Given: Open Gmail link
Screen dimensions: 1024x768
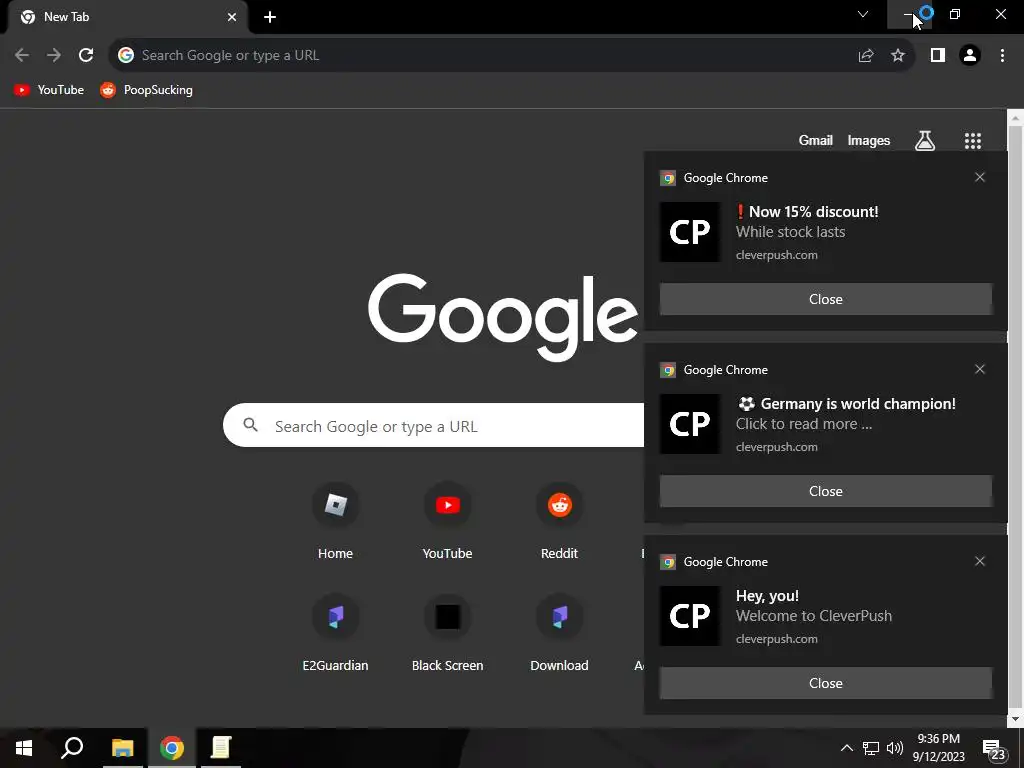Looking at the screenshot, I should tap(816, 140).
